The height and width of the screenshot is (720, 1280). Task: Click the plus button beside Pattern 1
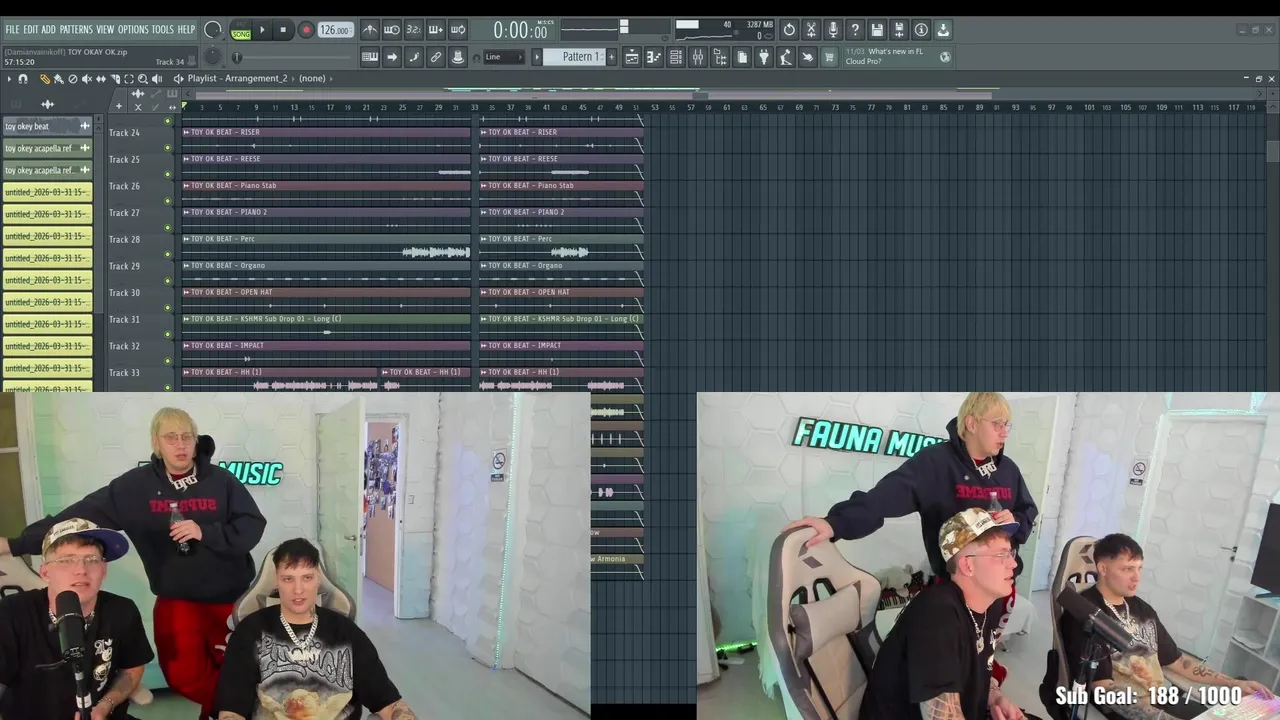pos(610,57)
